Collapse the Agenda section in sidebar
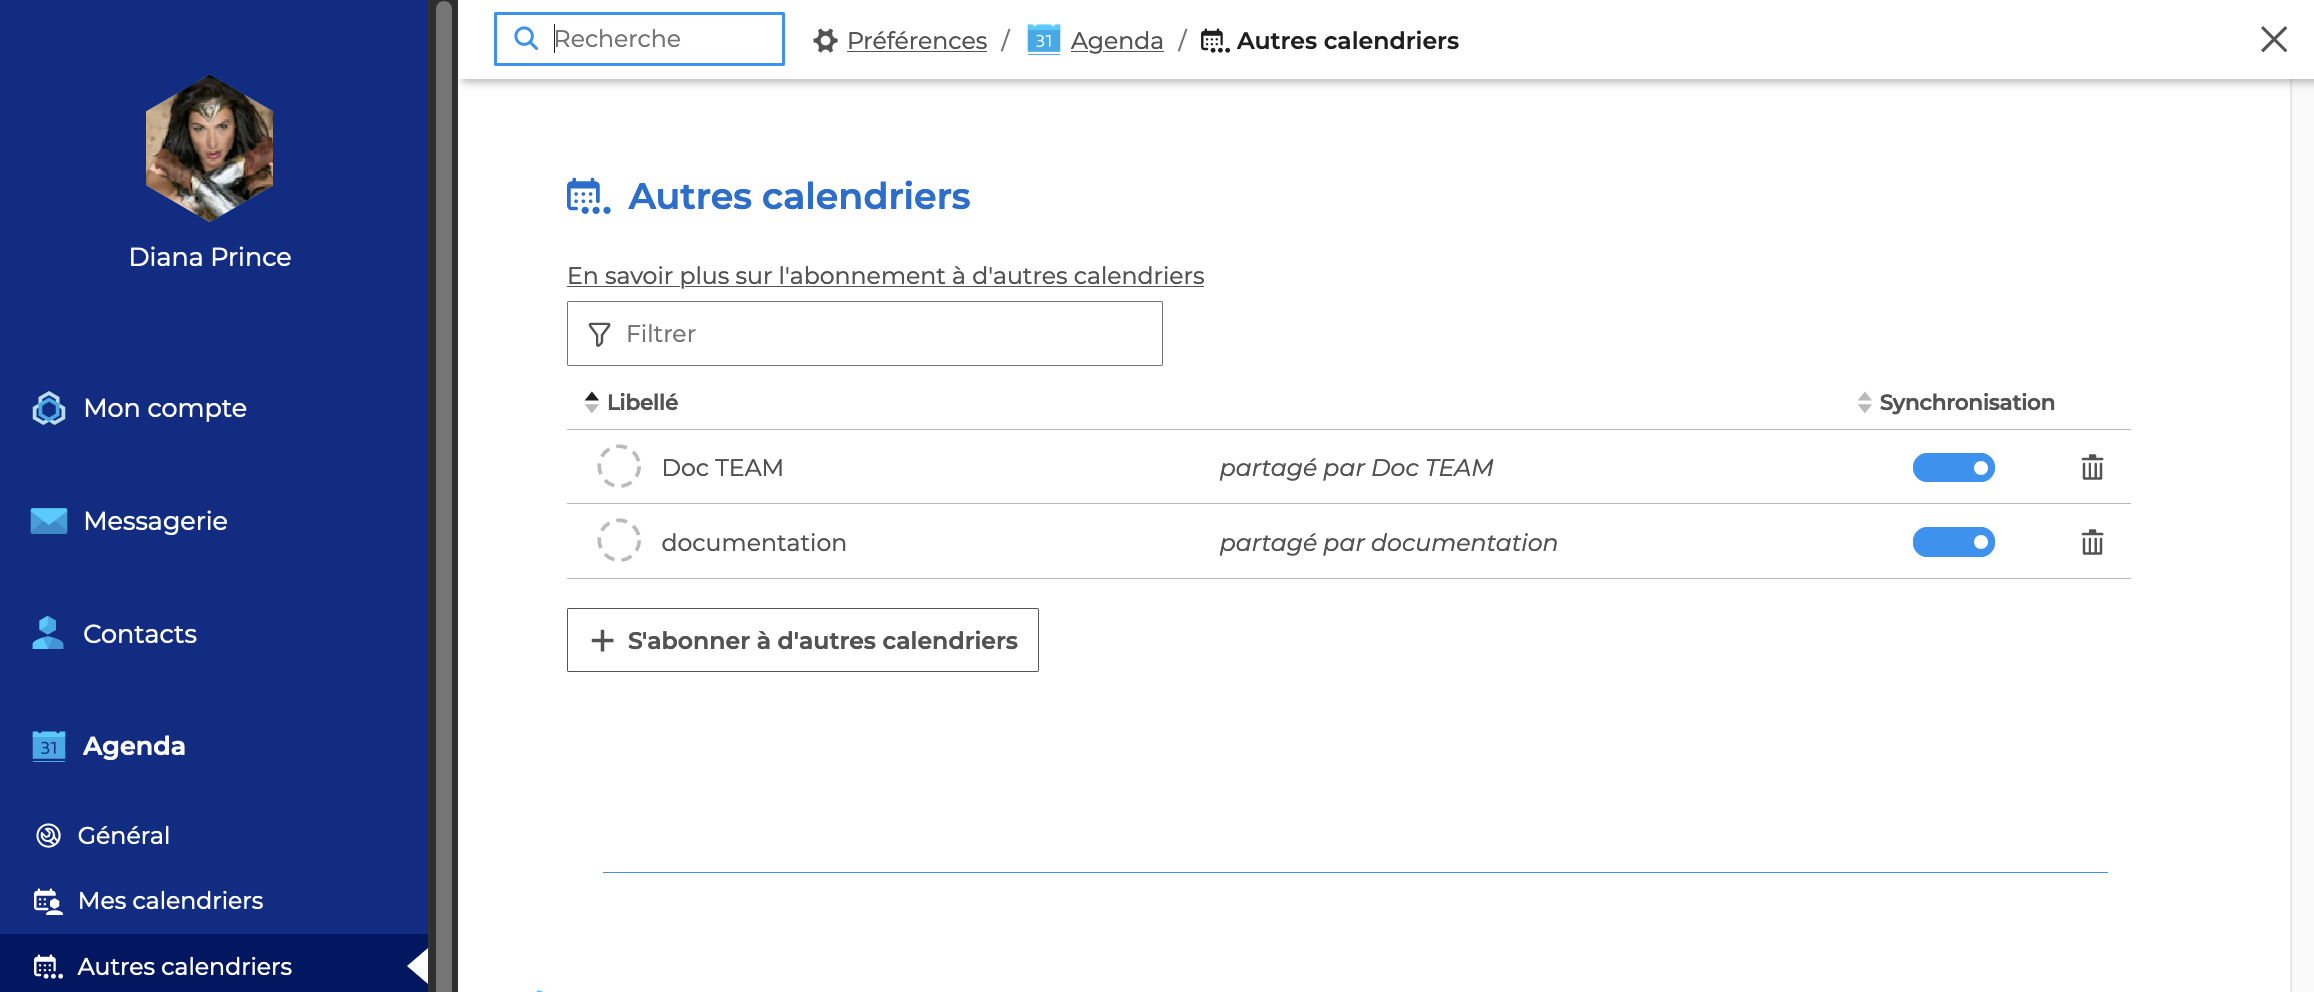This screenshot has height=992, width=2314. pos(134,746)
